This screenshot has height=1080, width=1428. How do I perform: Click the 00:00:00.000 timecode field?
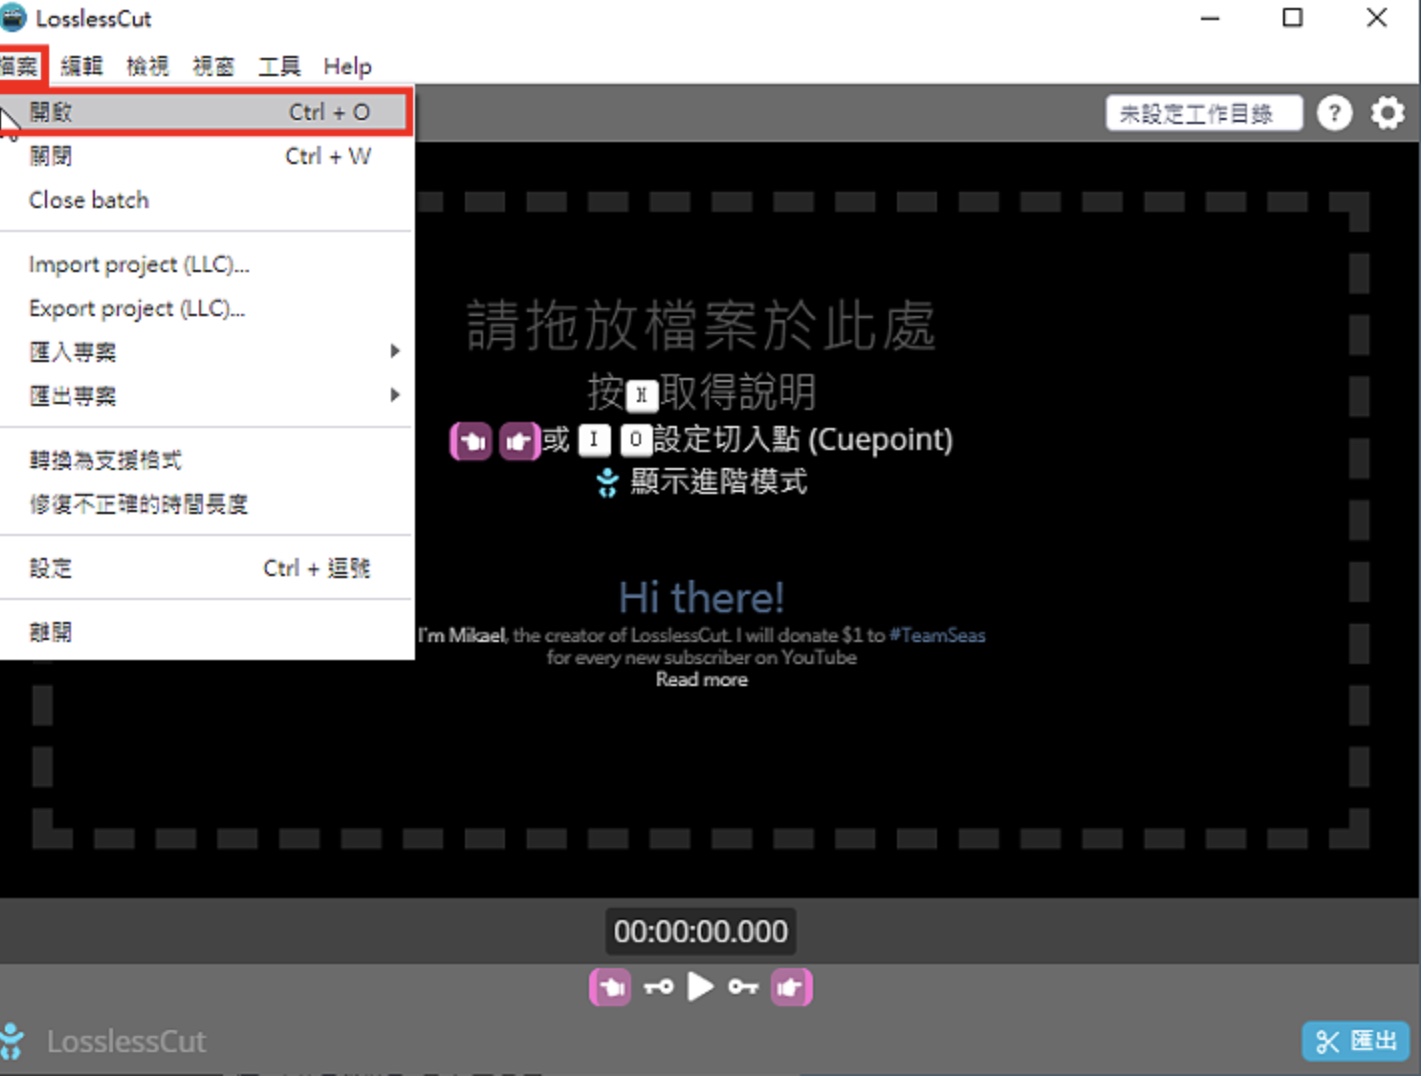pyautogui.click(x=700, y=931)
